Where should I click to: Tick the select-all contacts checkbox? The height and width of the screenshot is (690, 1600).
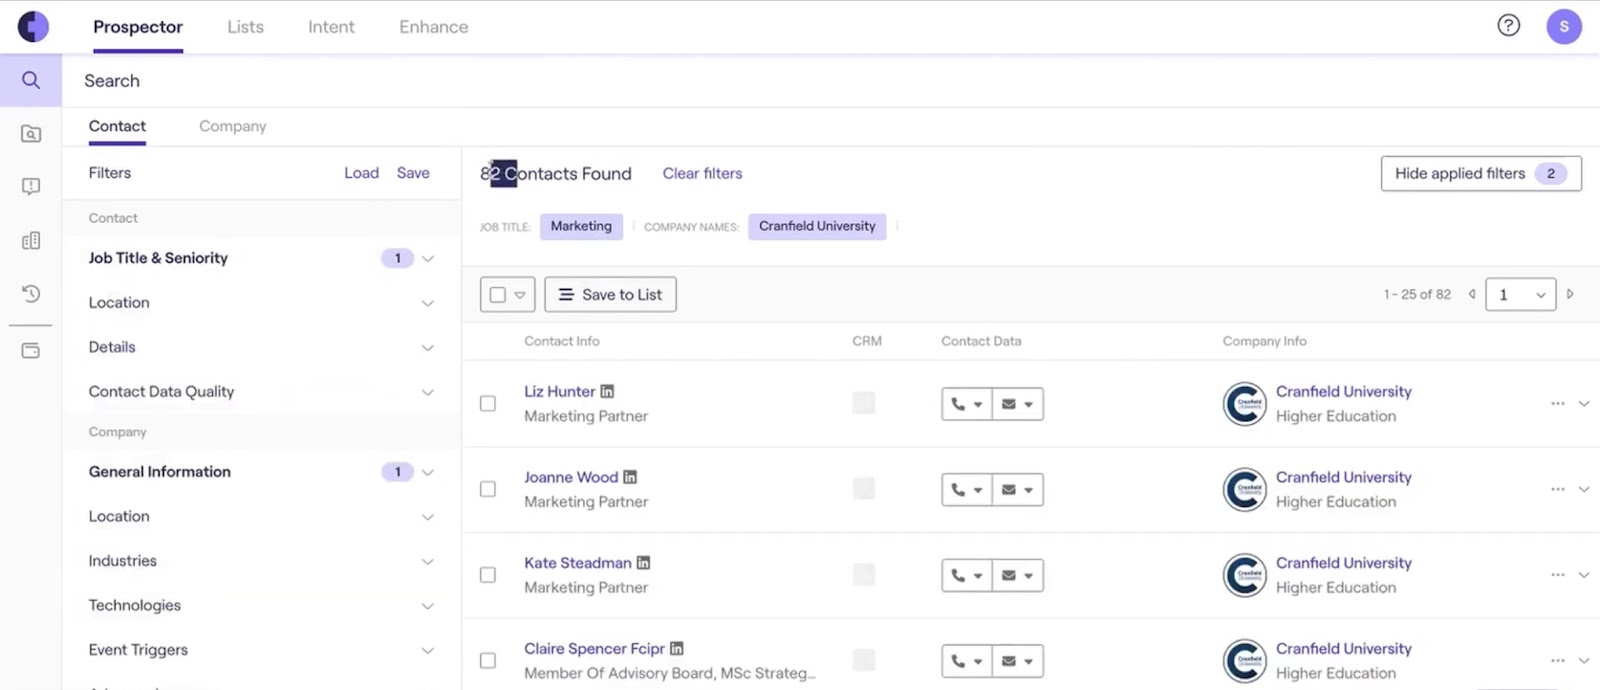tap(498, 295)
